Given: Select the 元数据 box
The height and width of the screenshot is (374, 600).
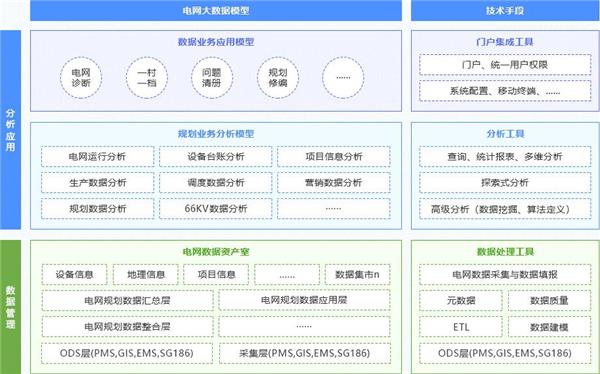Looking at the screenshot, I should 461,300.
